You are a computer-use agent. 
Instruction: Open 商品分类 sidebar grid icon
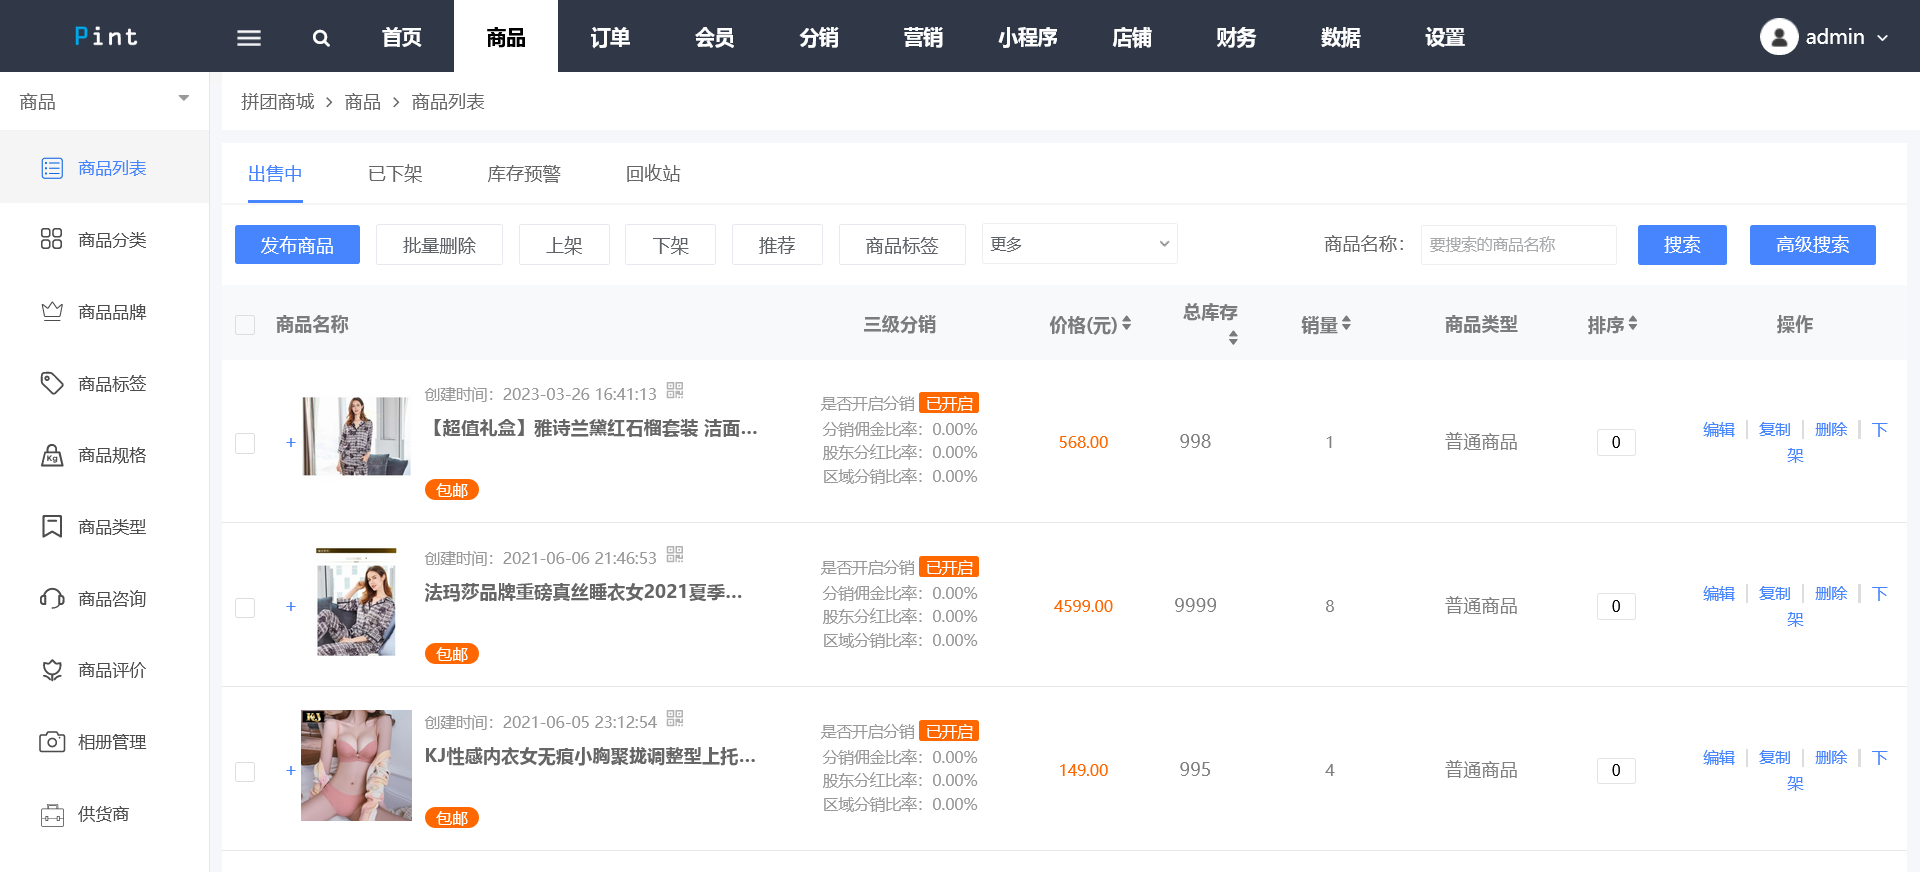pos(51,239)
